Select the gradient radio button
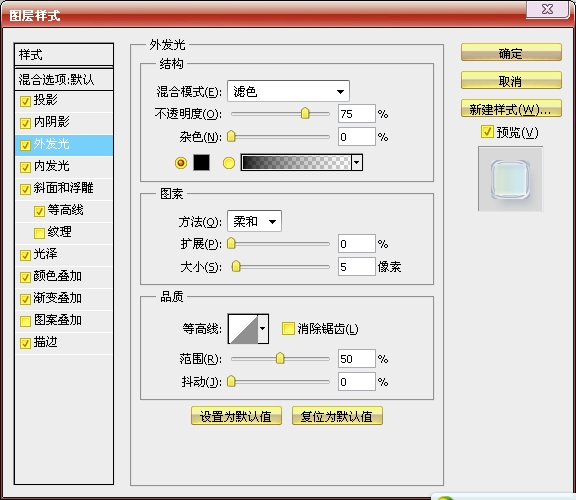 tap(228, 163)
